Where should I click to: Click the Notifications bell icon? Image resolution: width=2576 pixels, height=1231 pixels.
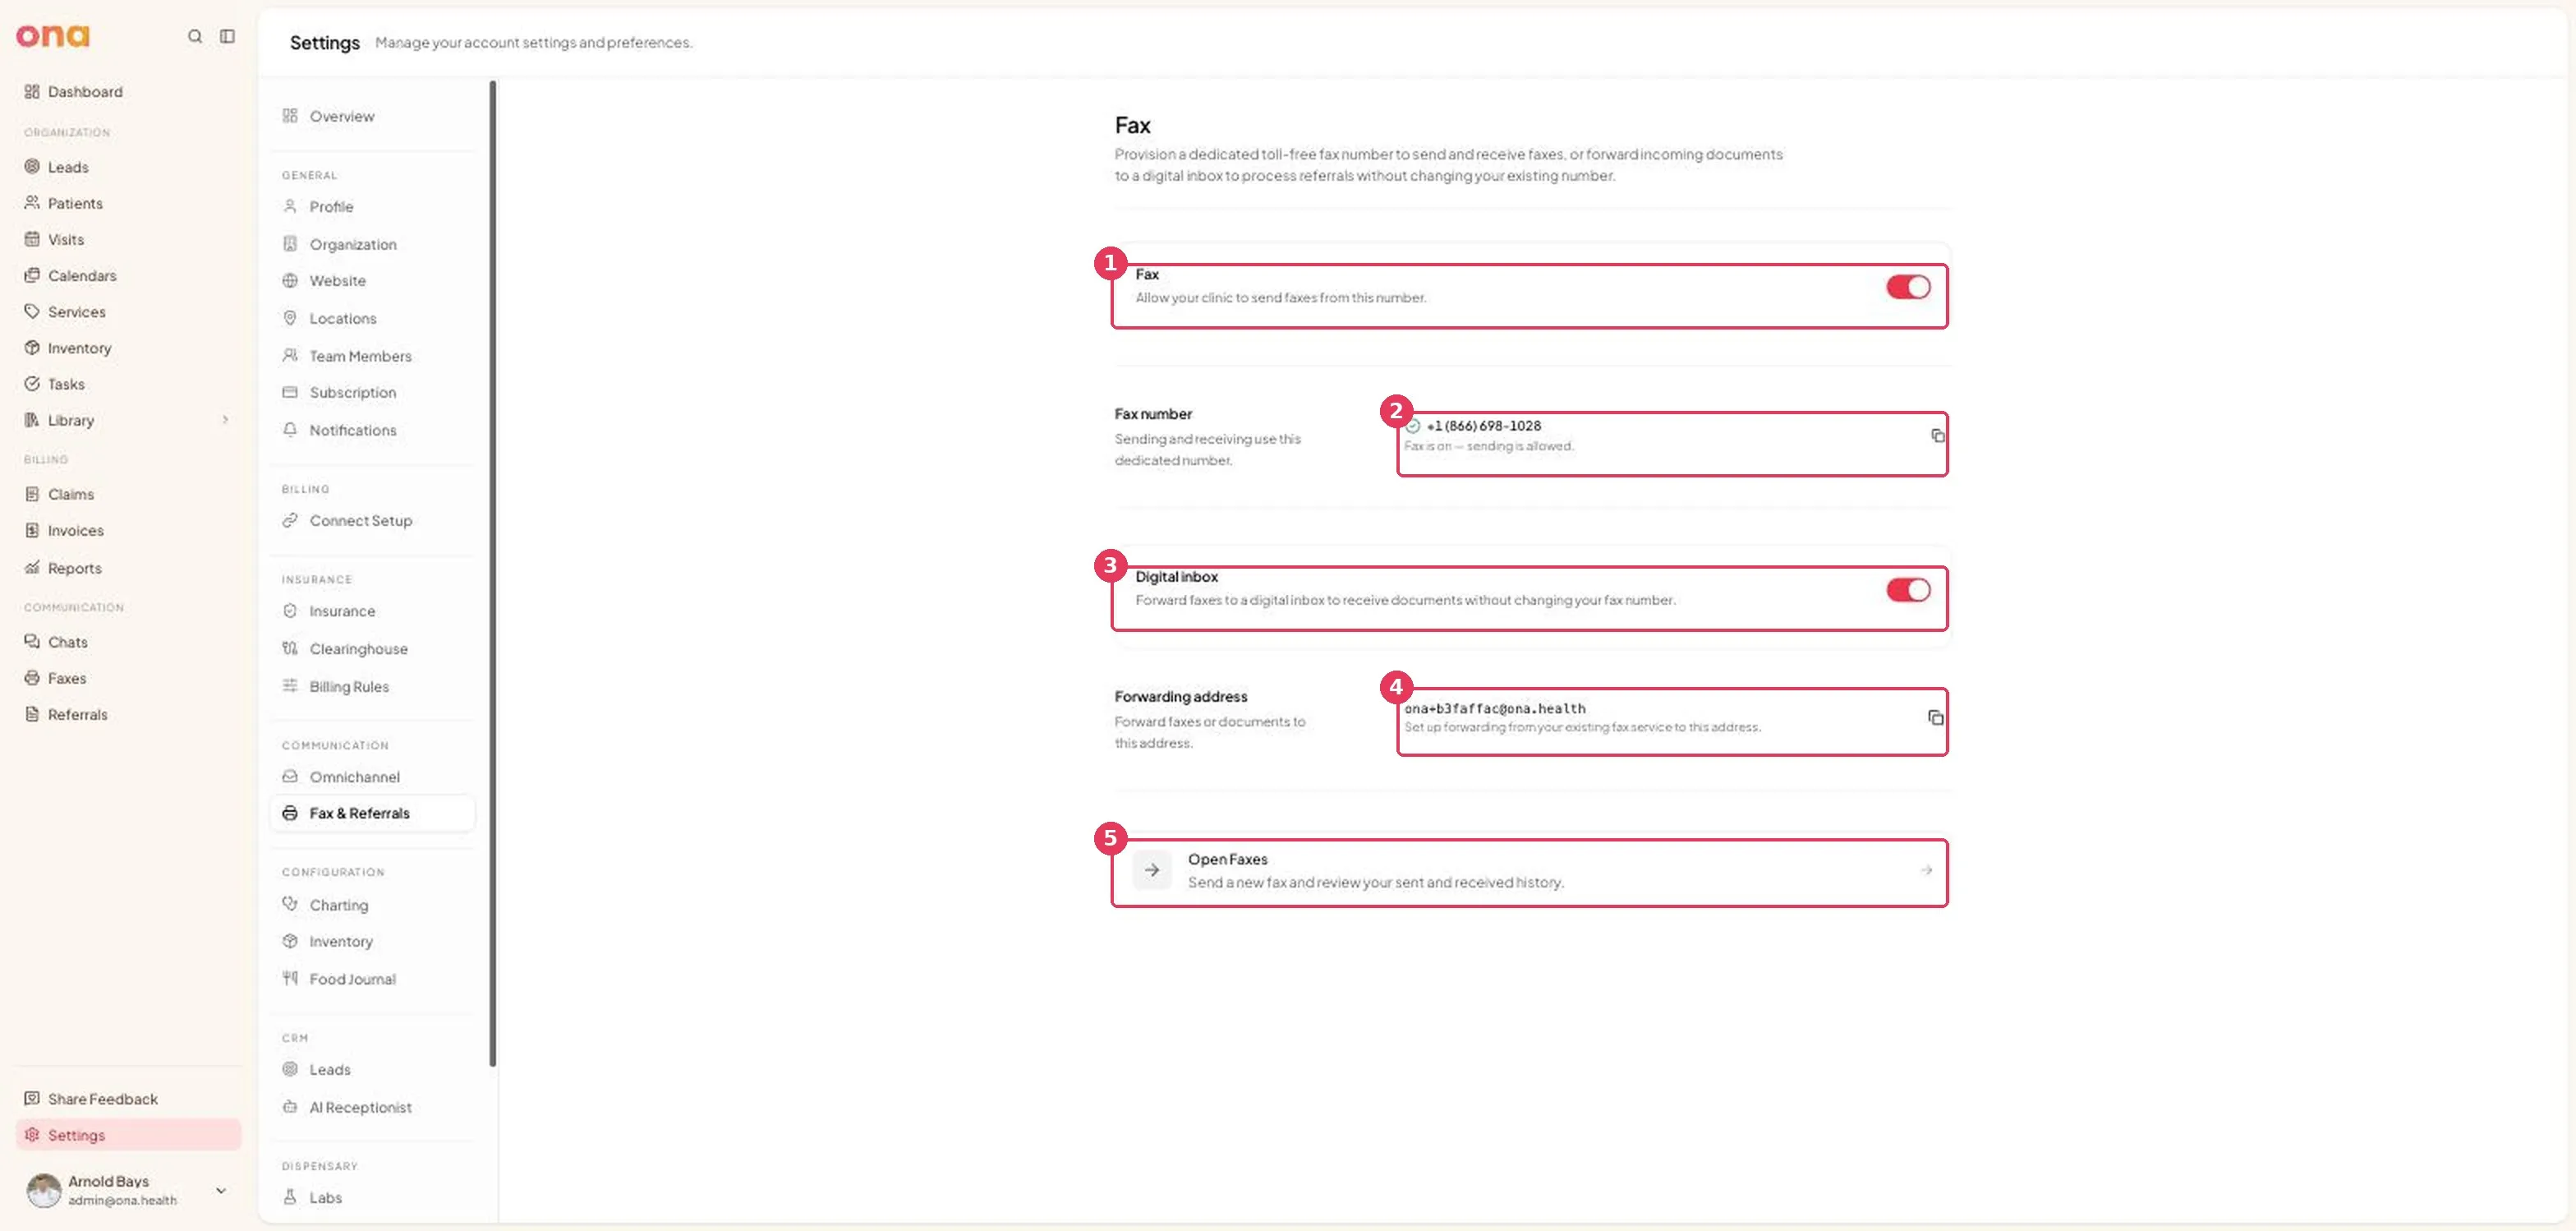pos(290,430)
